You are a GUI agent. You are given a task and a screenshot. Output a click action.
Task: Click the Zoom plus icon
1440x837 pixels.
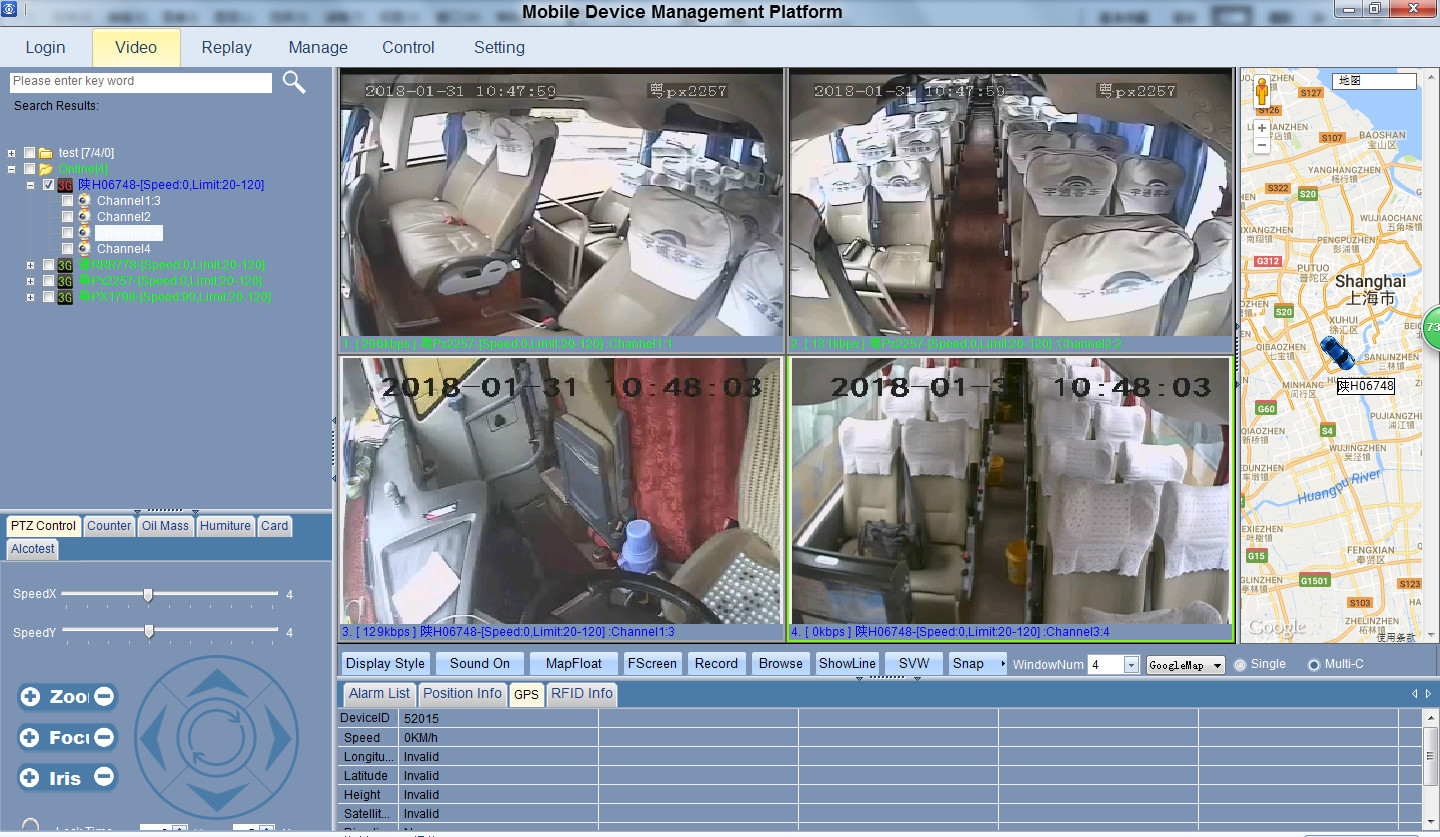pos(31,697)
